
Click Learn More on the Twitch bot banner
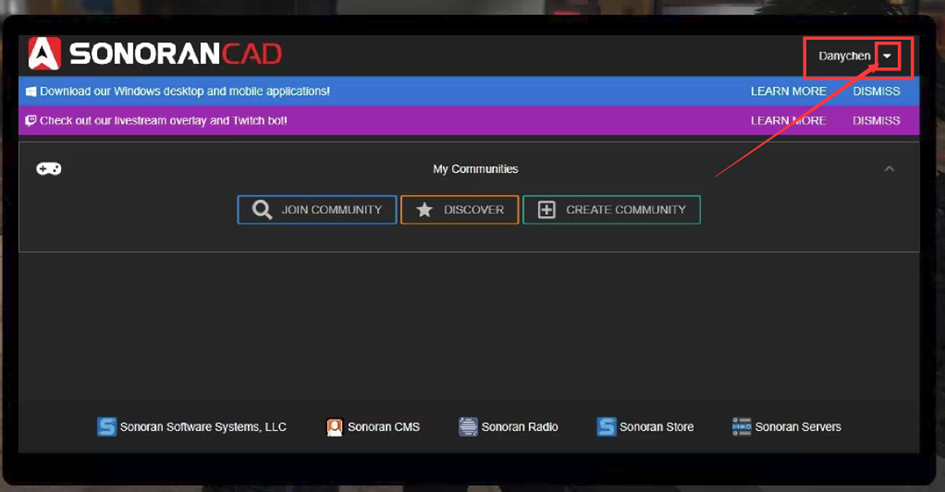click(x=788, y=120)
